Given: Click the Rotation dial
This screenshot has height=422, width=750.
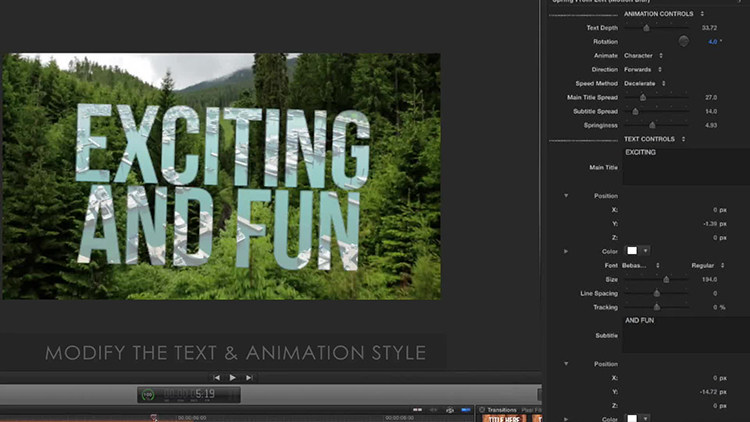Looking at the screenshot, I should point(684,41).
